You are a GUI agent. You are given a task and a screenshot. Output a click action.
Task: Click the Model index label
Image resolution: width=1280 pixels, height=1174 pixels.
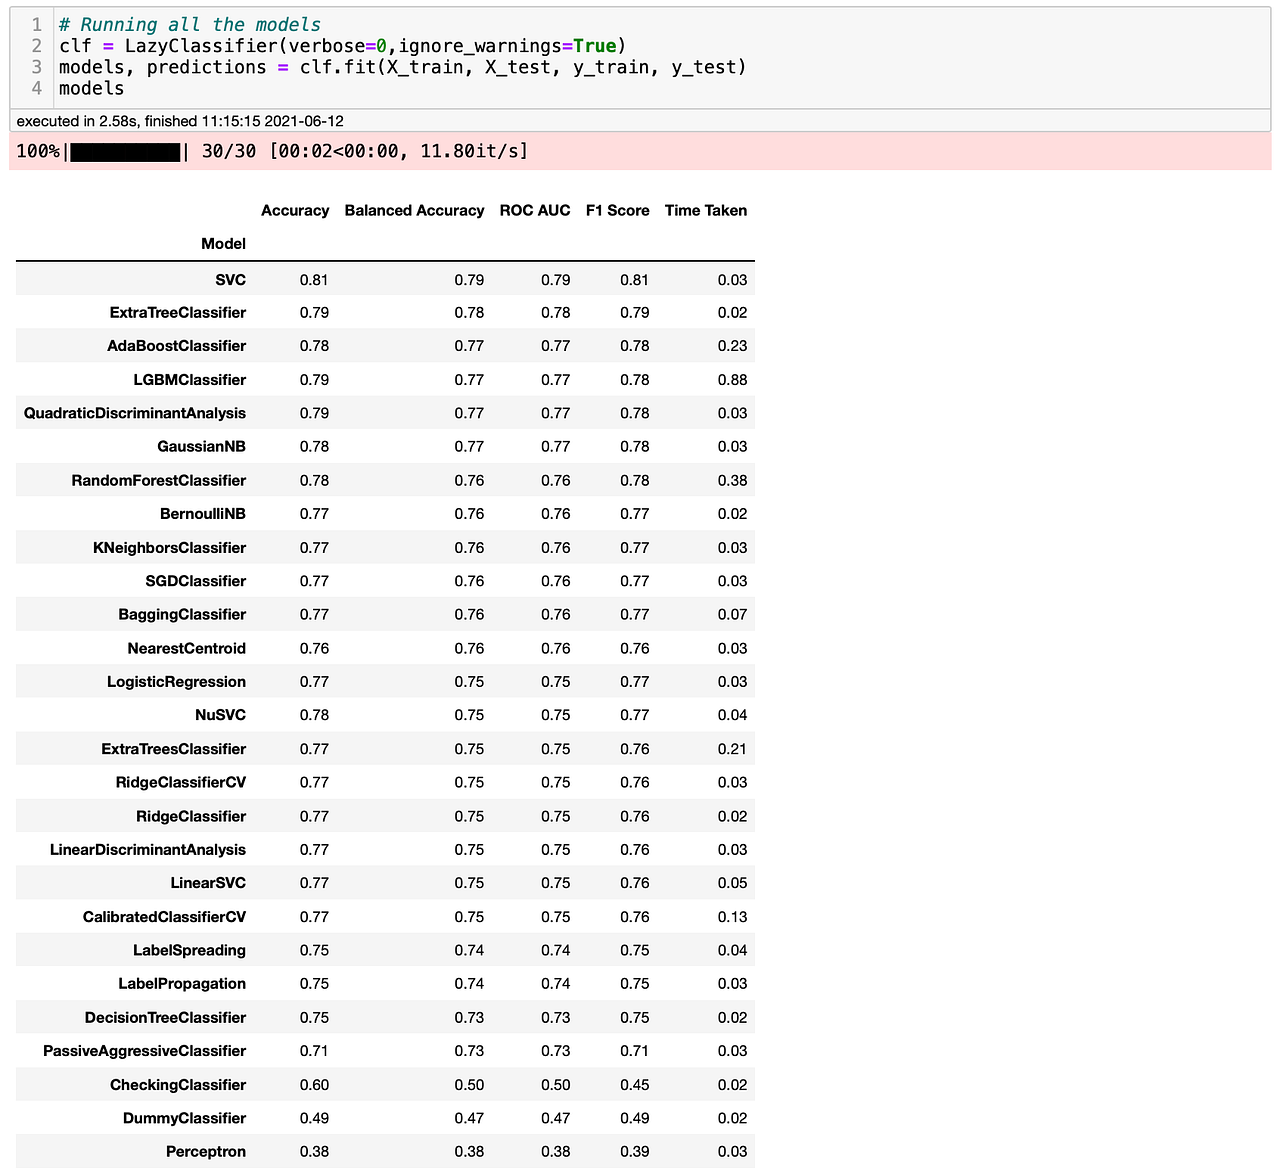click(x=223, y=243)
